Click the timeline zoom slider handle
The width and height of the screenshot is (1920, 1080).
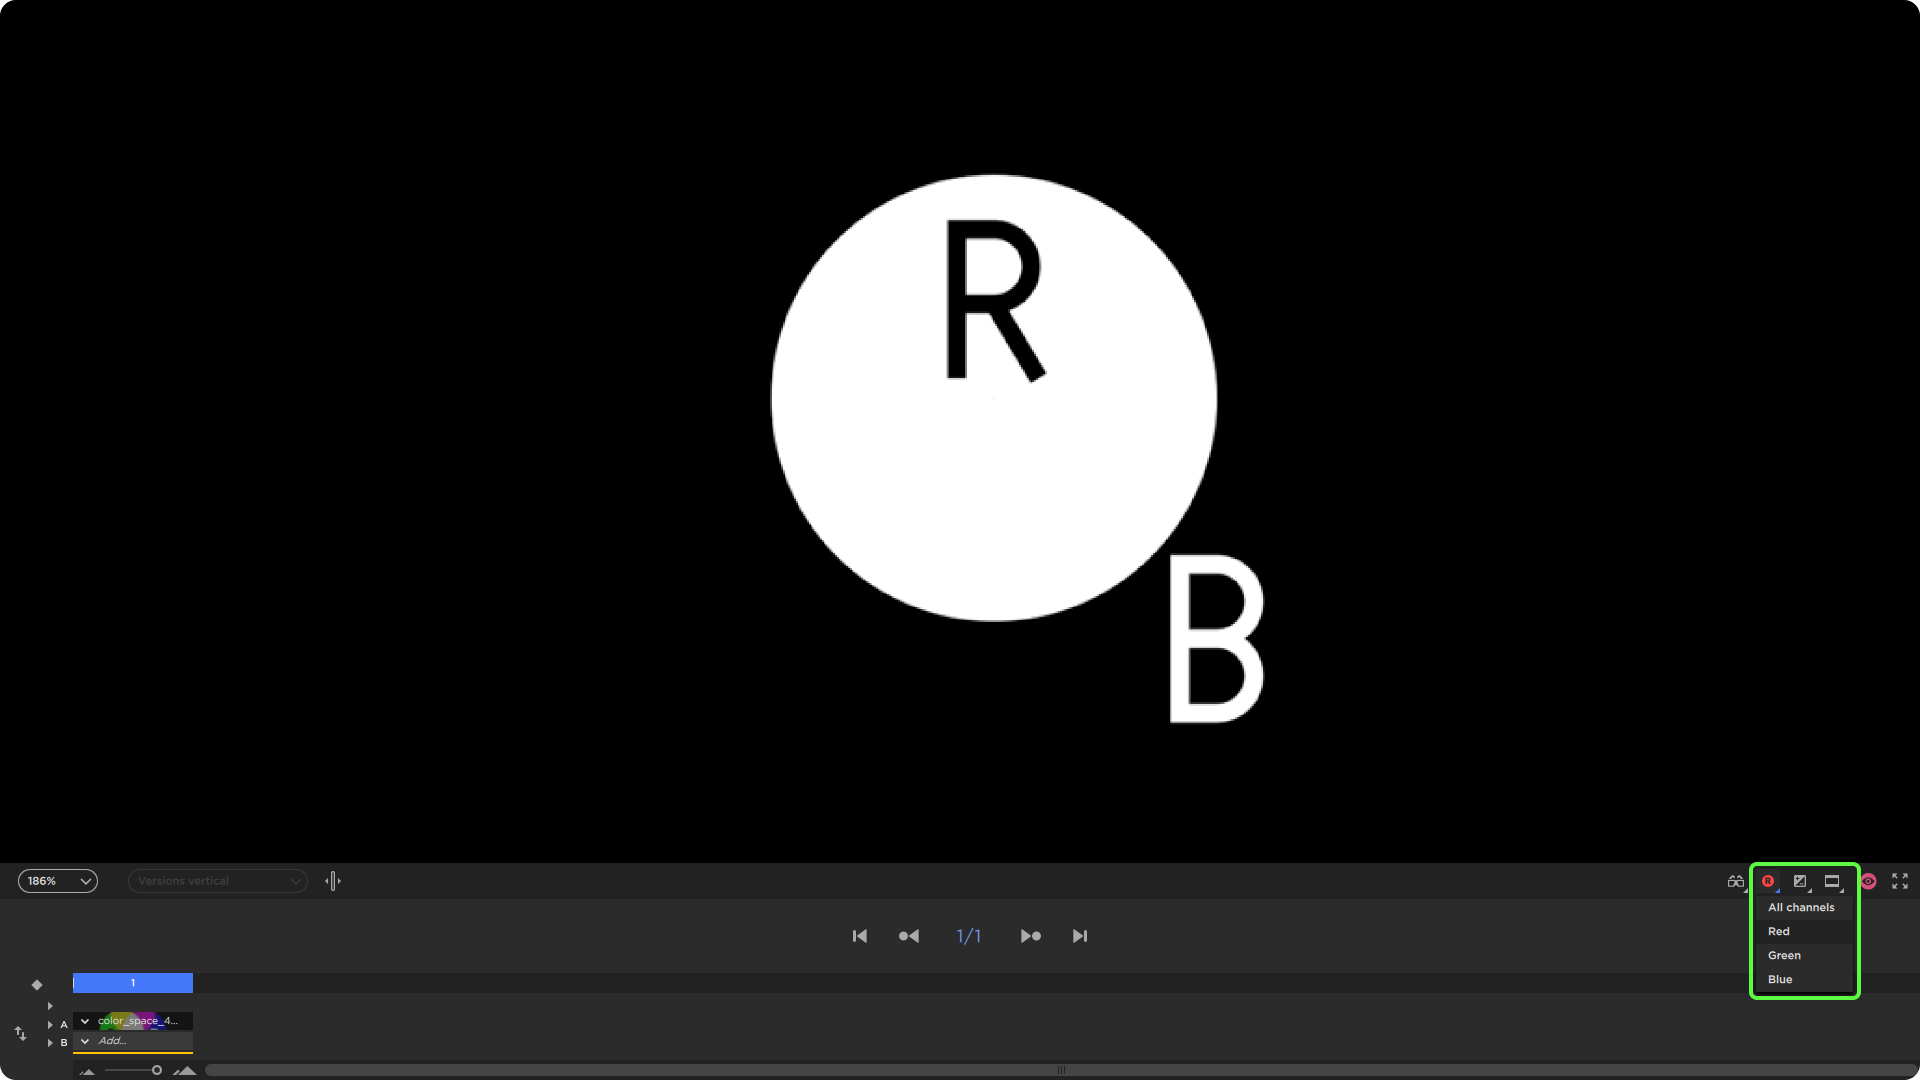pyautogui.click(x=157, y=1070)
